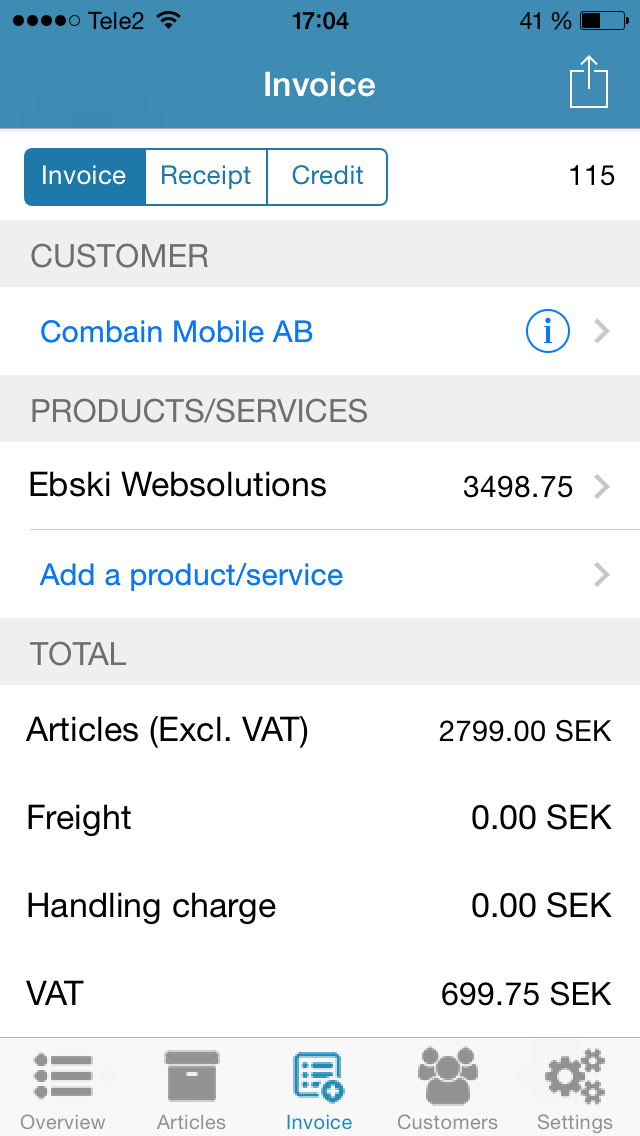Expand the Combain Mobile AB row chevron
Viewport: 640px width, 1136px height.
[601, 331]
